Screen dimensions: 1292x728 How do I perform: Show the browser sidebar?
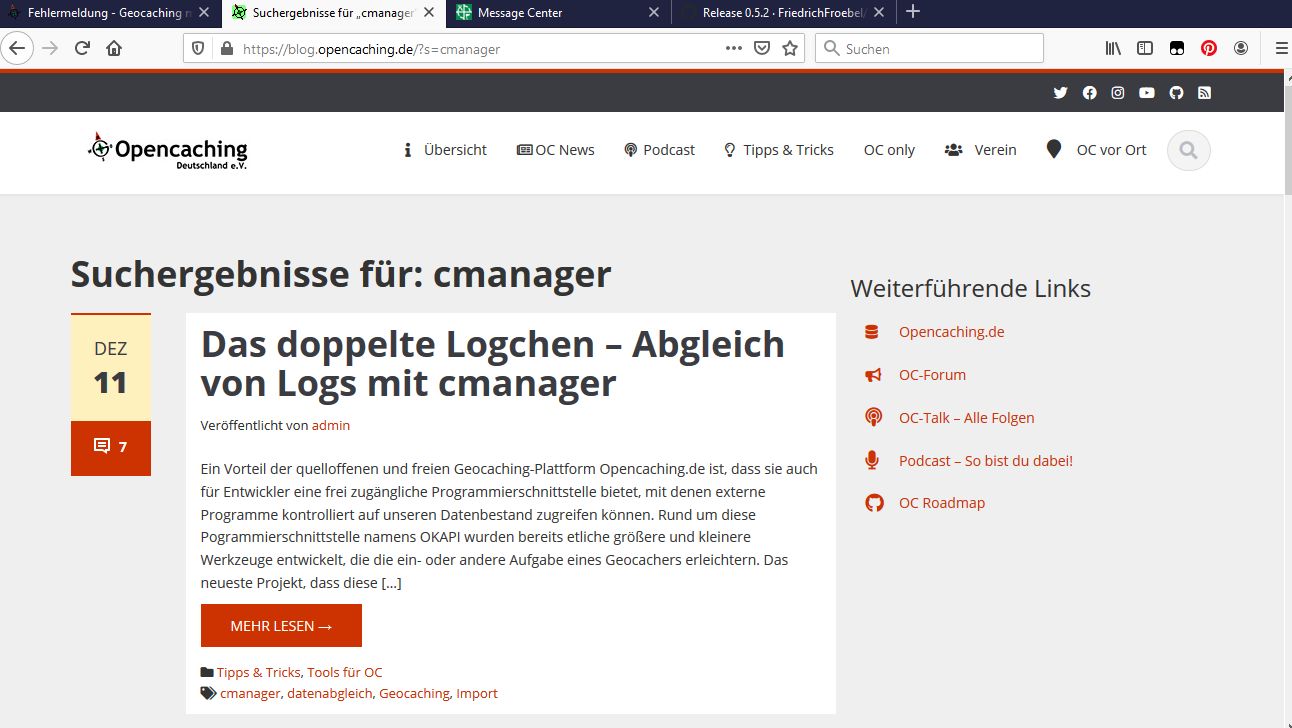click(x=1145, y=48)
